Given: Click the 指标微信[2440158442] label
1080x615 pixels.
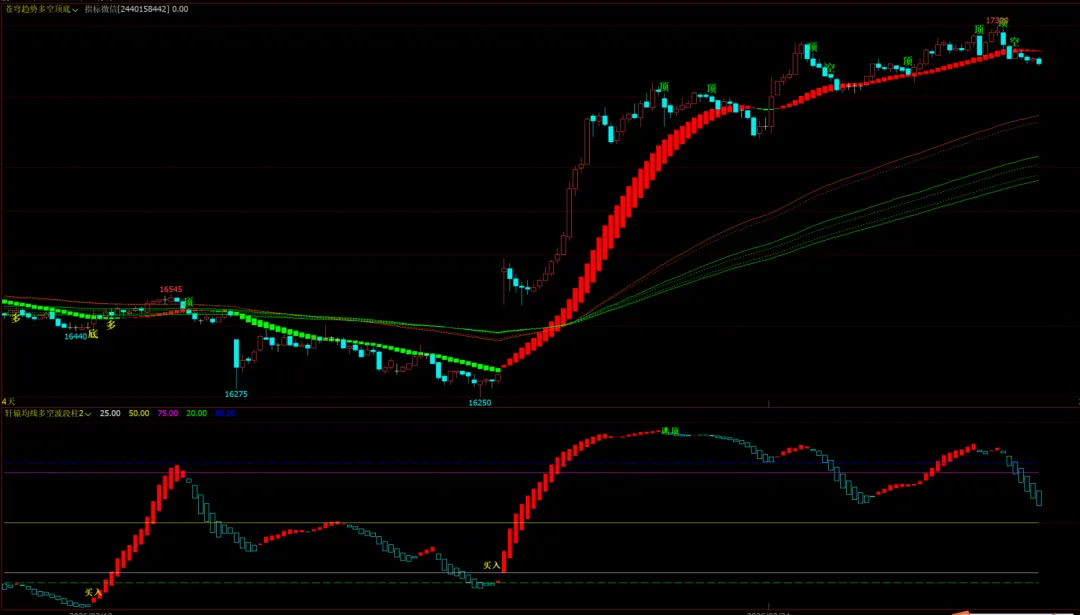Looking at the screenshot, I should pyautogui.click(x=127, y=9).
